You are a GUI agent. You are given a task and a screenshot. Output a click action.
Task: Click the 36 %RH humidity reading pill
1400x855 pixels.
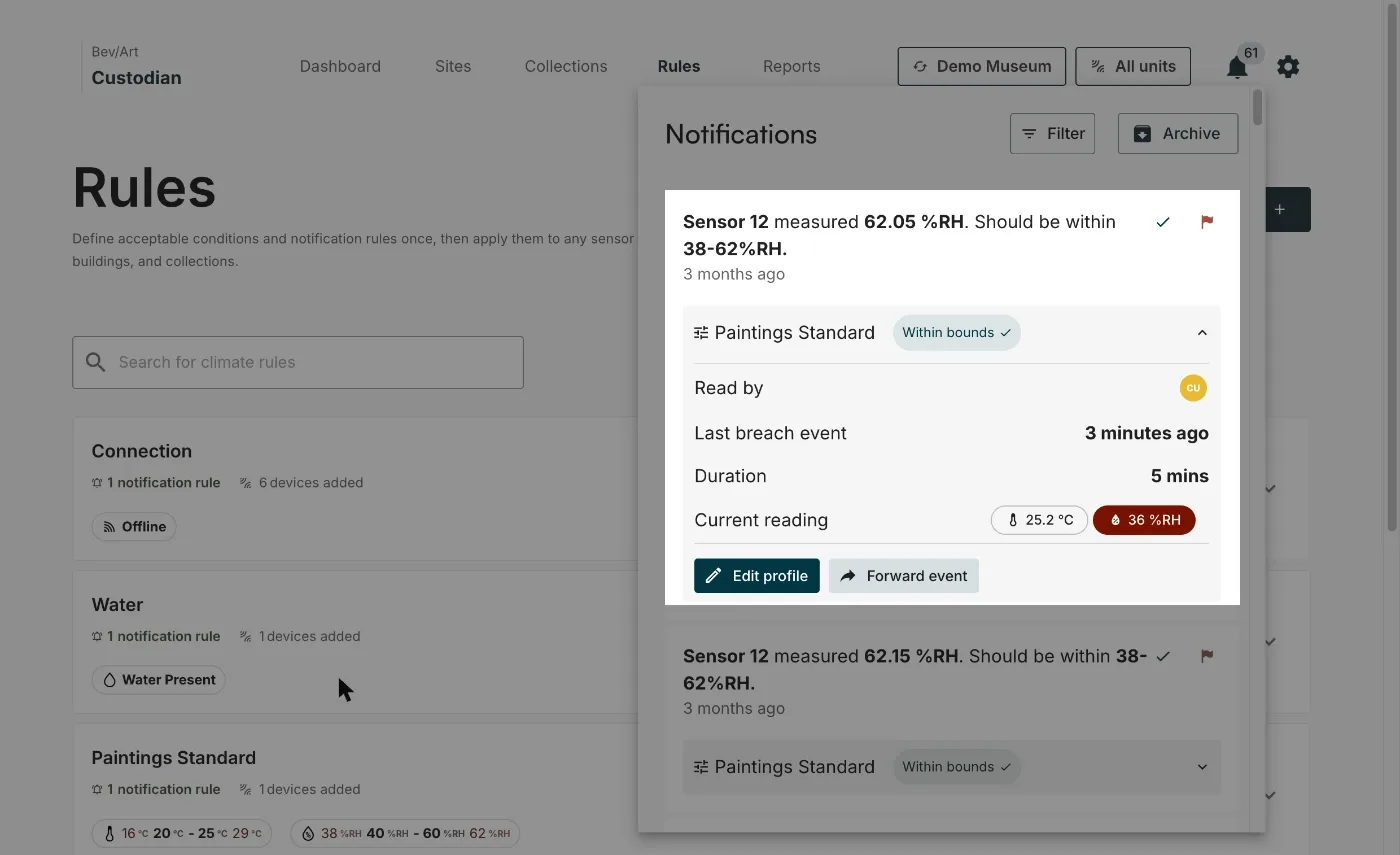click(x=1144, y=520)
